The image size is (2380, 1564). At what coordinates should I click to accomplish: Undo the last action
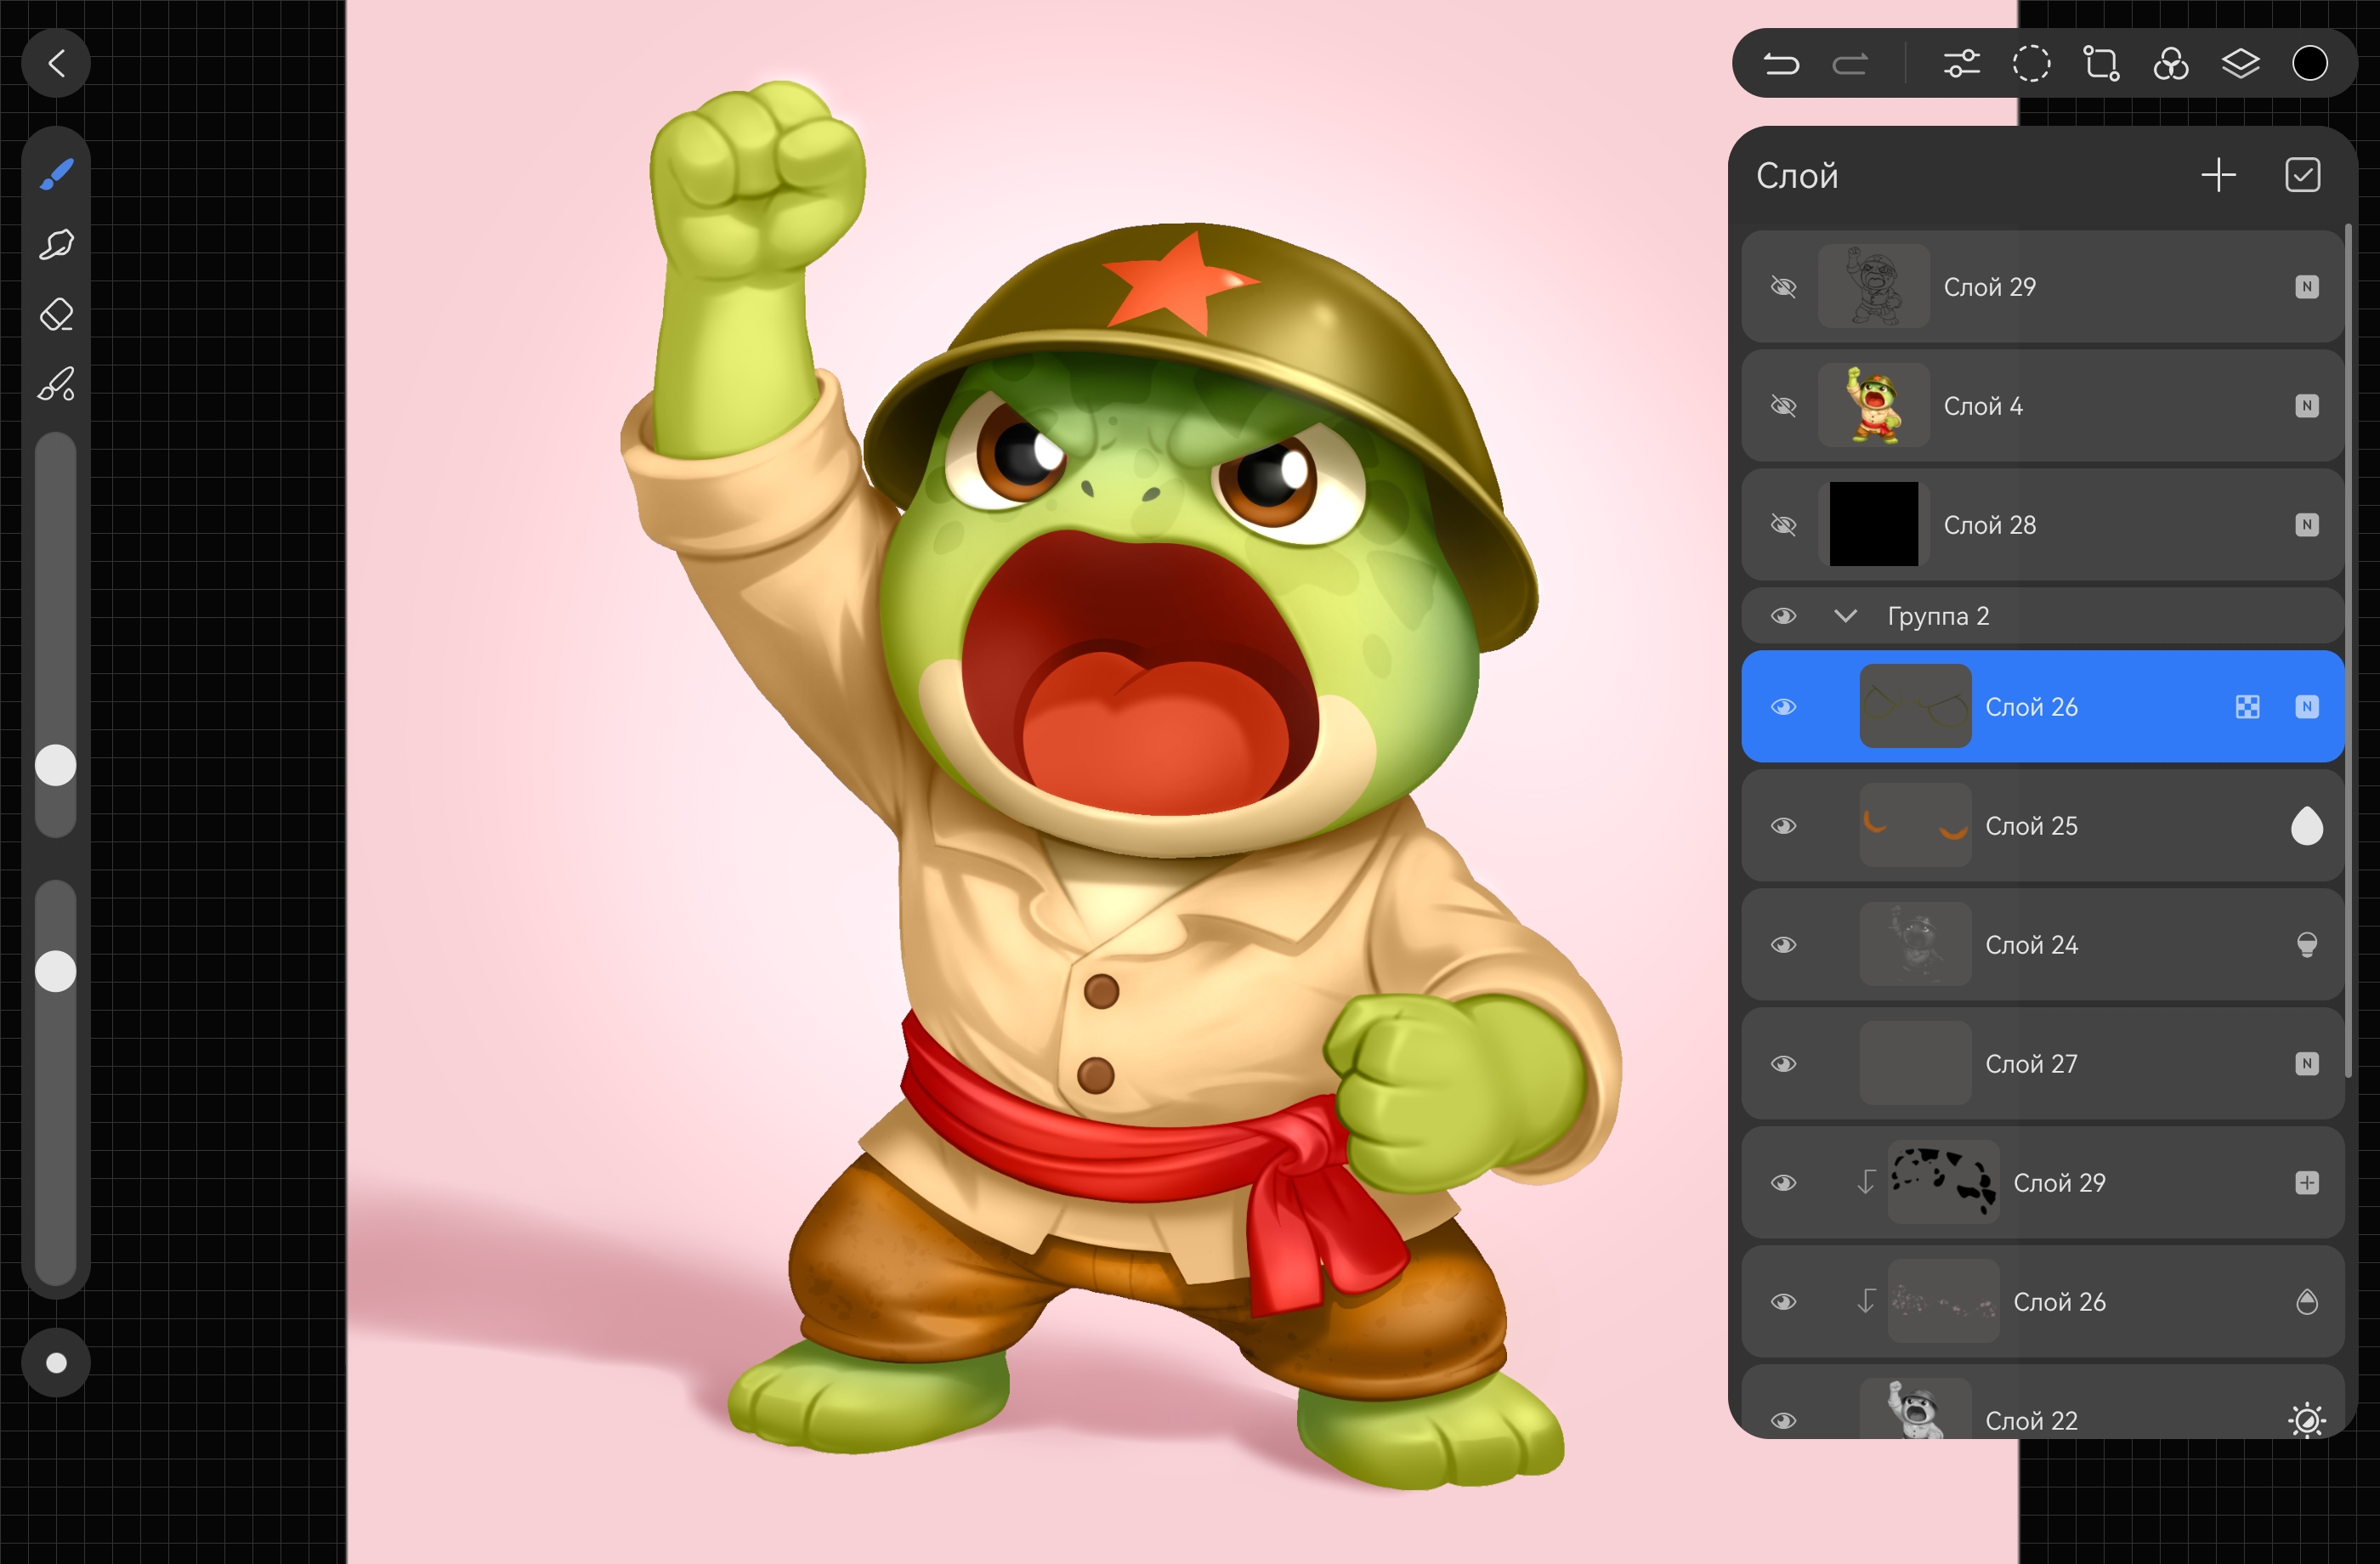tap(1781, 64)
